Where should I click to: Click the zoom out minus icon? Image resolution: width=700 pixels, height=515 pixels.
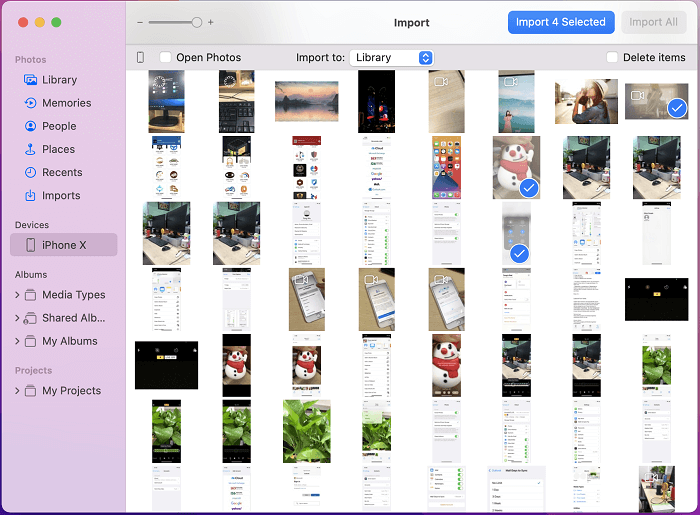[140, 22]
